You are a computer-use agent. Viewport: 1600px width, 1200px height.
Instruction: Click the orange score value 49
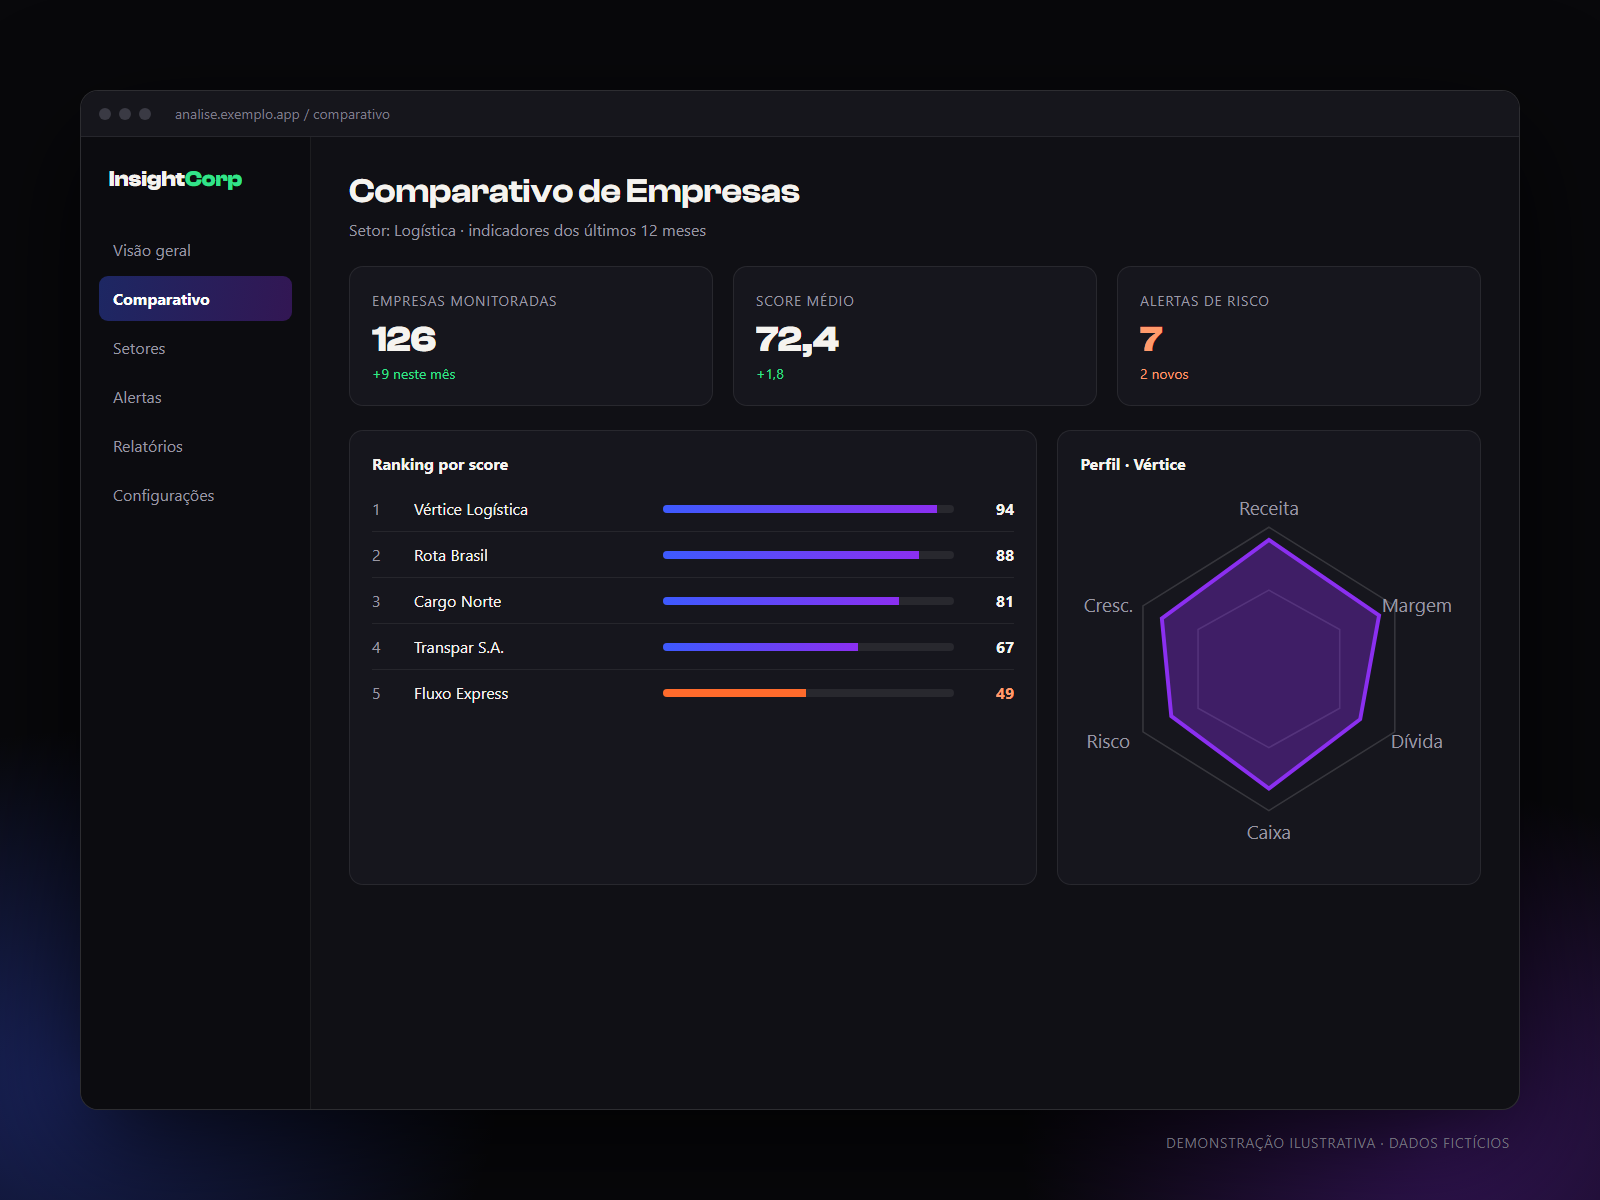click(1005, 693)
